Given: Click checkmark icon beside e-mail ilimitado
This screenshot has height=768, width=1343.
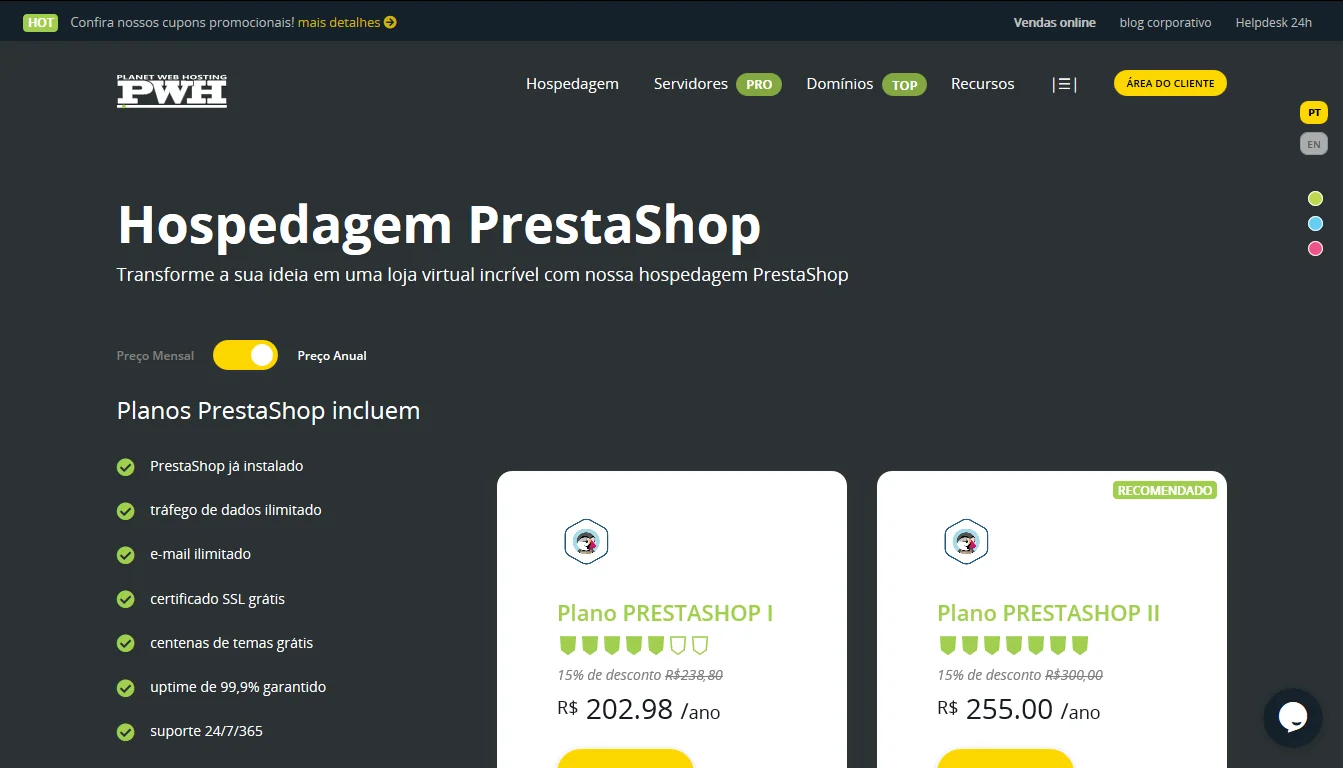Looking at the screenshot, I should (125, 555).
